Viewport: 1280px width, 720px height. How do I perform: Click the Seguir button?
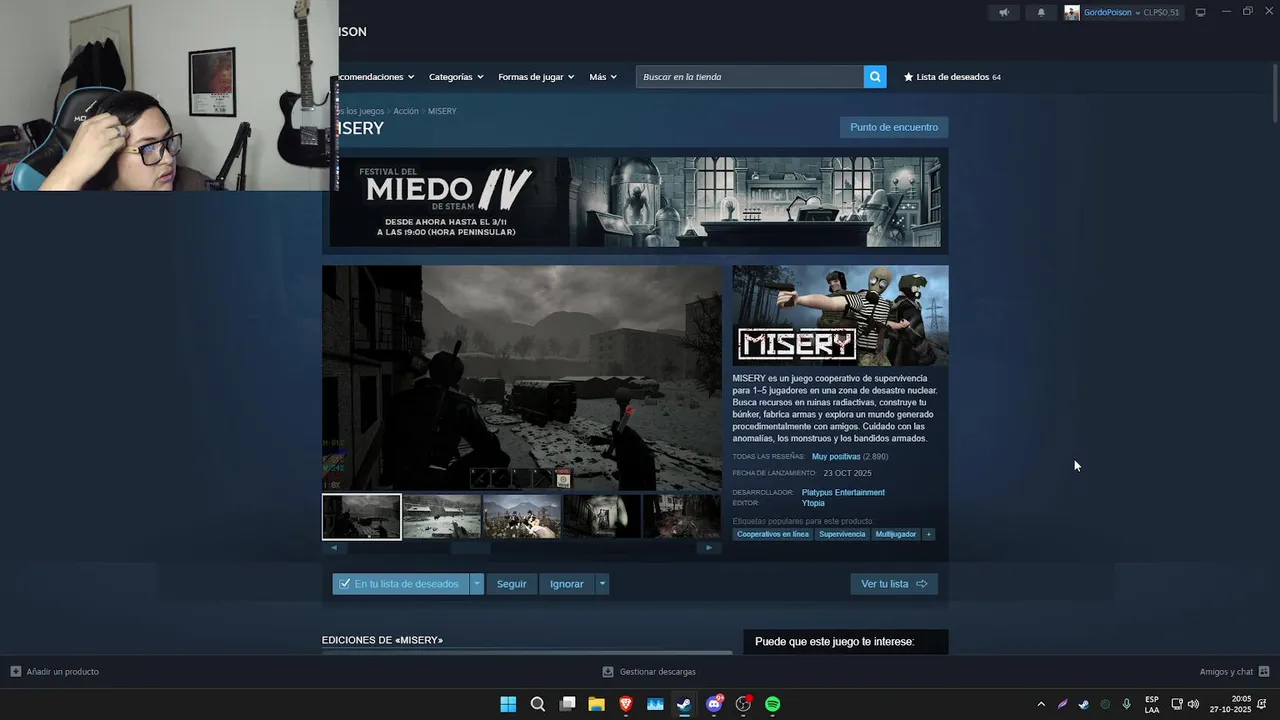coord(512,584)
